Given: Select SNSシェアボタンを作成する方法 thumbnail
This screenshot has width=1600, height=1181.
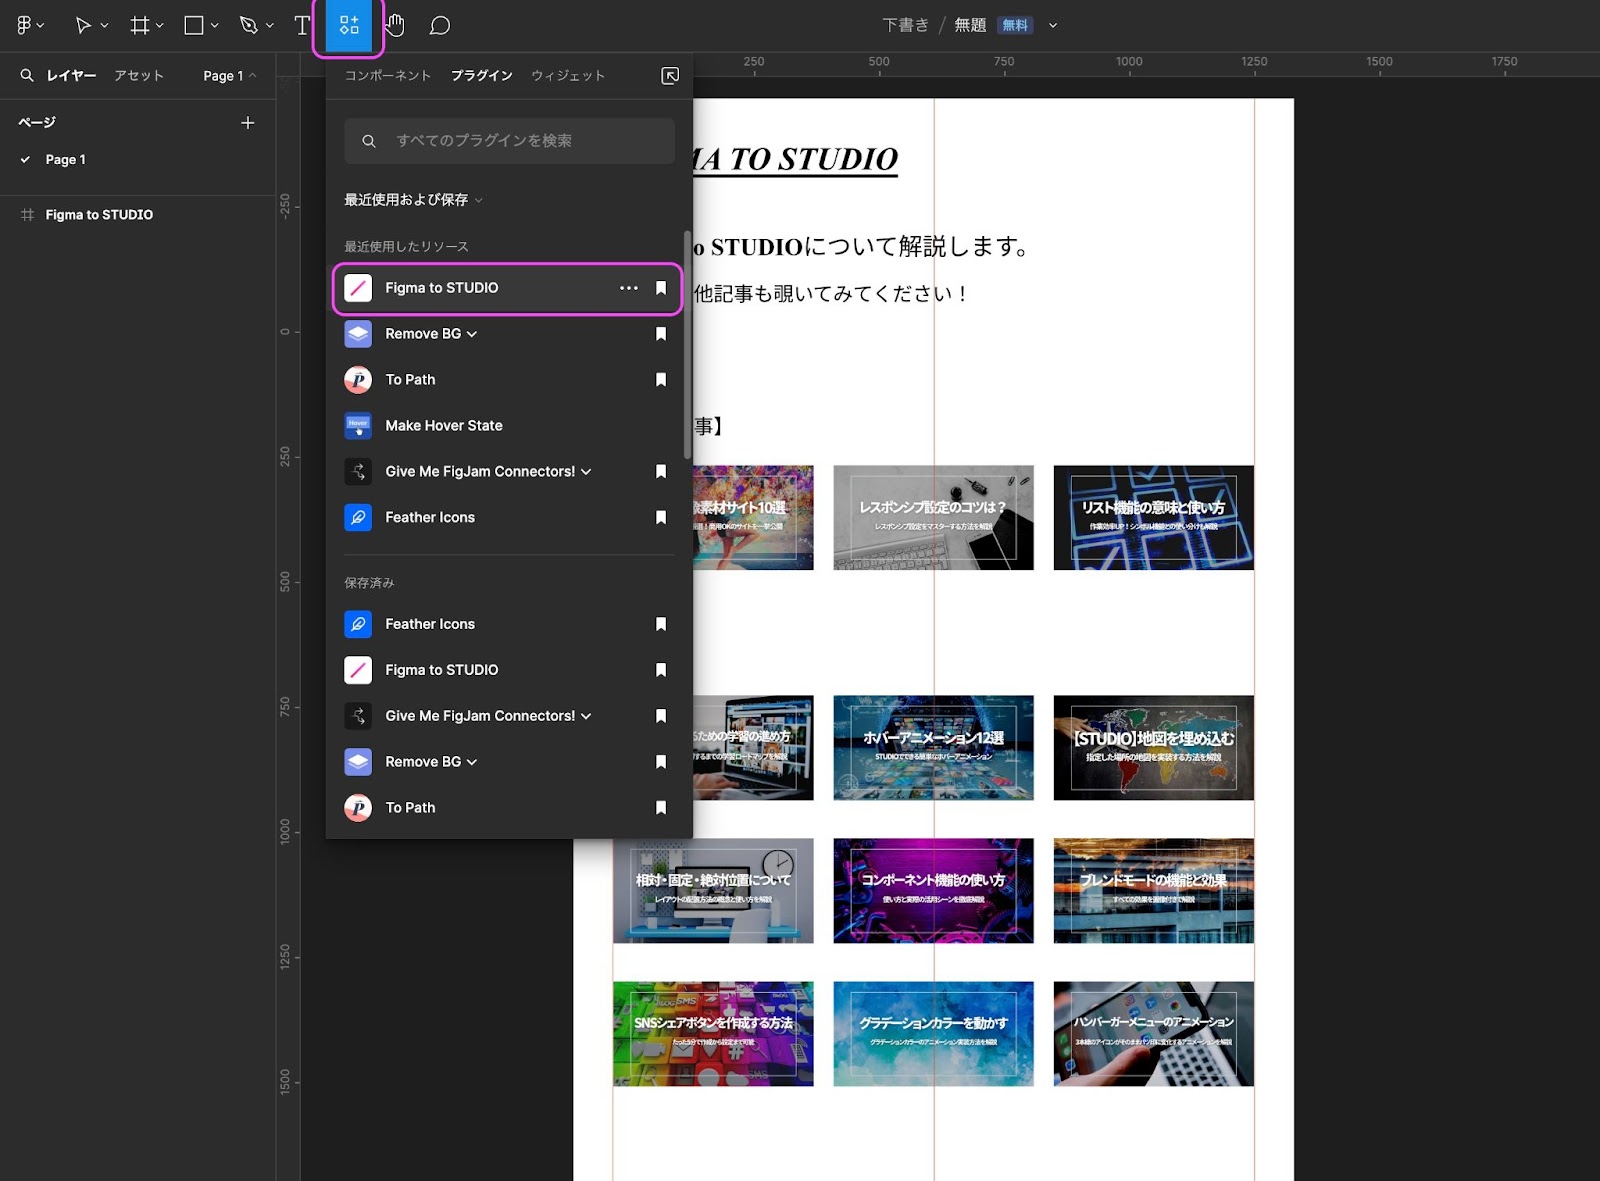Looking at the screenshot, I should (713, 1034).
